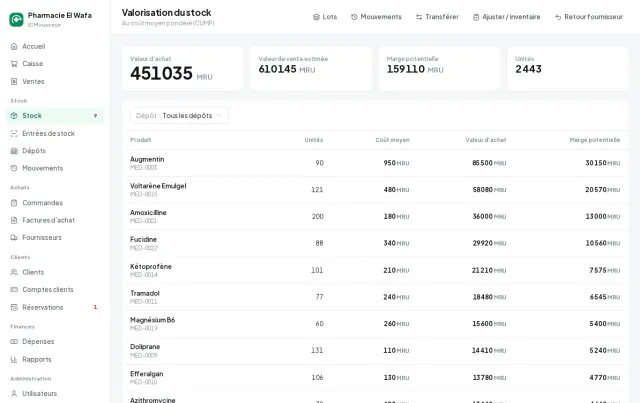
Task: Click the Commandes clipboard icon
Action: tap(14, 203)
